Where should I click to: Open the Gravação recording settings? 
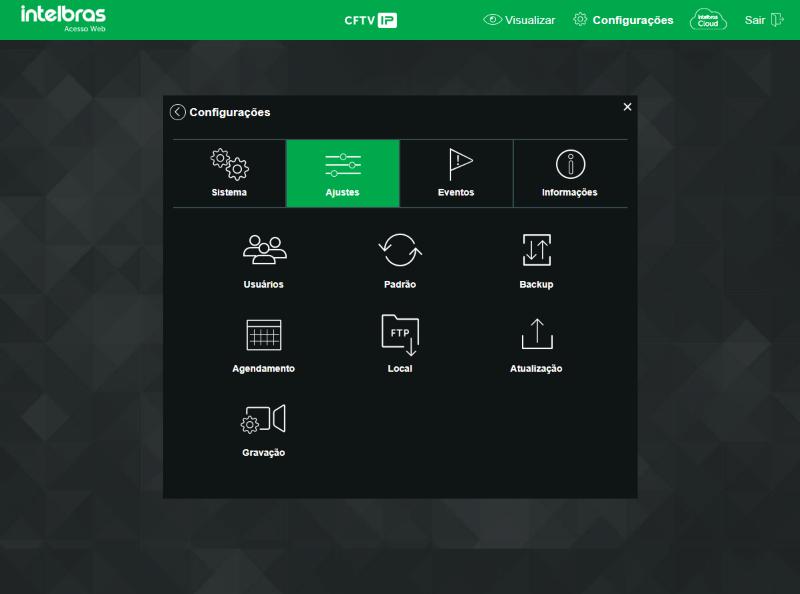coord(264,430)
